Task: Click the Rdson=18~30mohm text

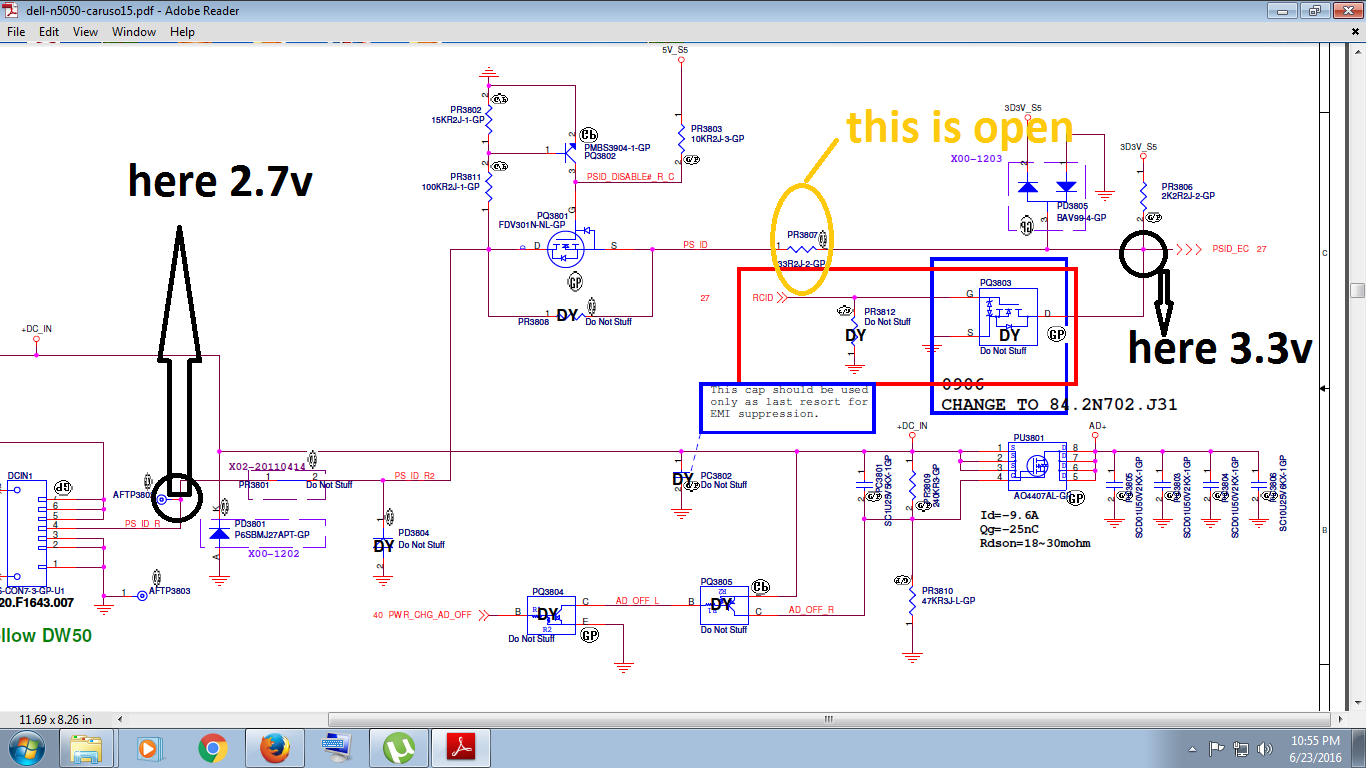Action: (x=1036, y=543)
